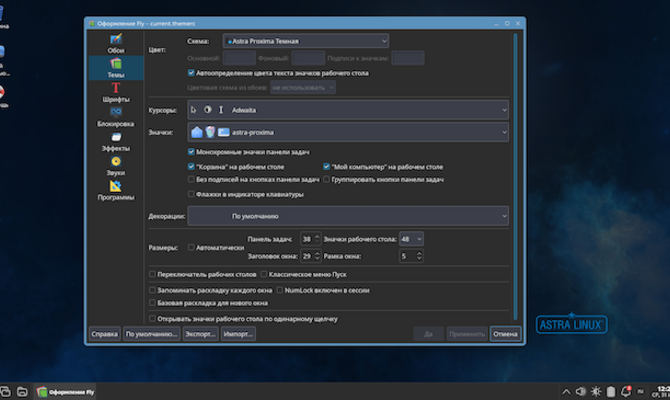Expand the Схема color scheme dropdown
This screenshot has height=400, width=670.
tap(306, 41)
